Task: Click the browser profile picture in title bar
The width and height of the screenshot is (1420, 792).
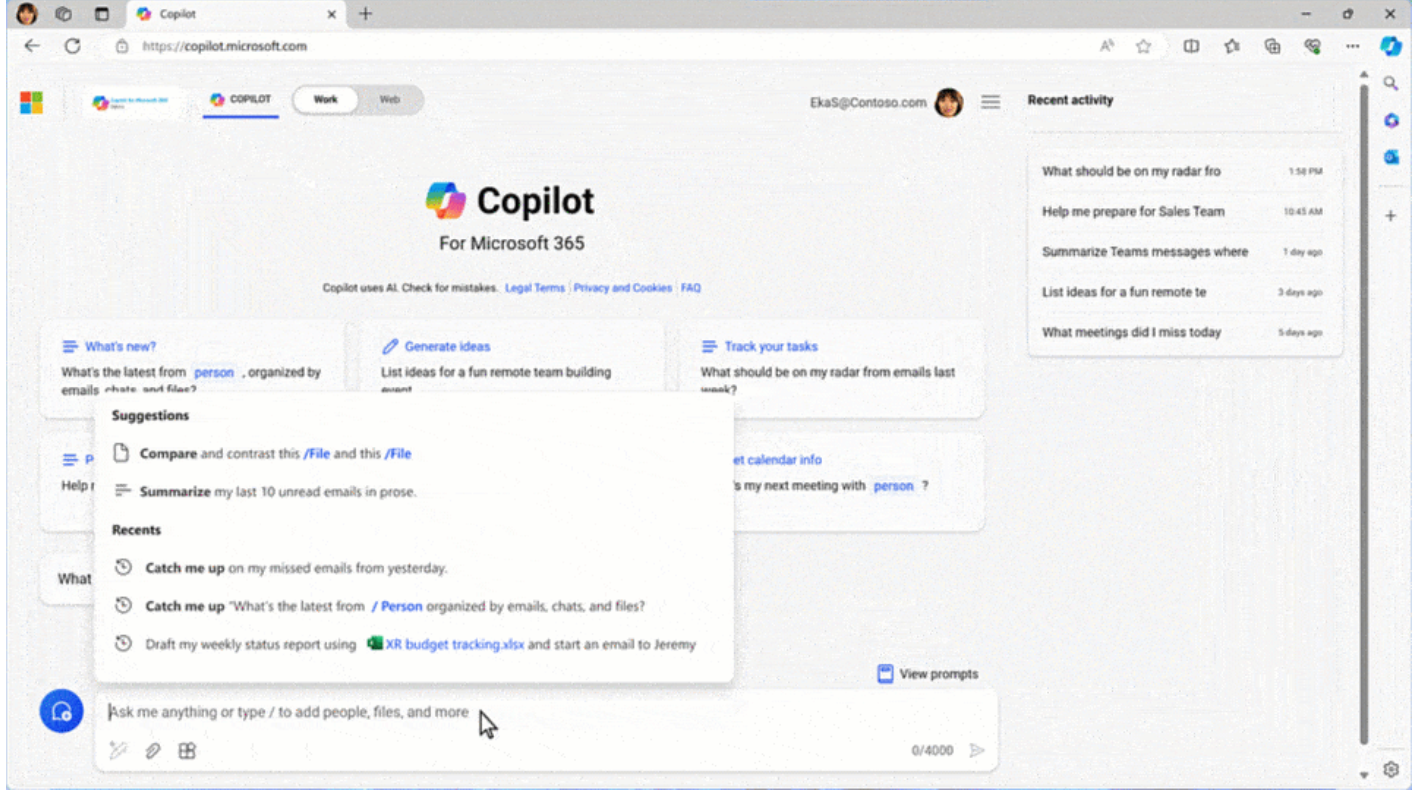Action: (x=27, y=14)
